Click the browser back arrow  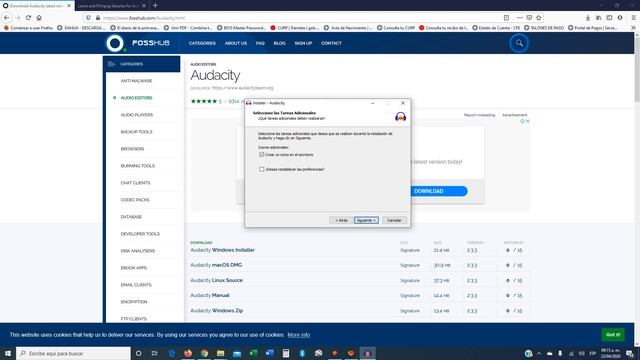[x=7, y=18]
